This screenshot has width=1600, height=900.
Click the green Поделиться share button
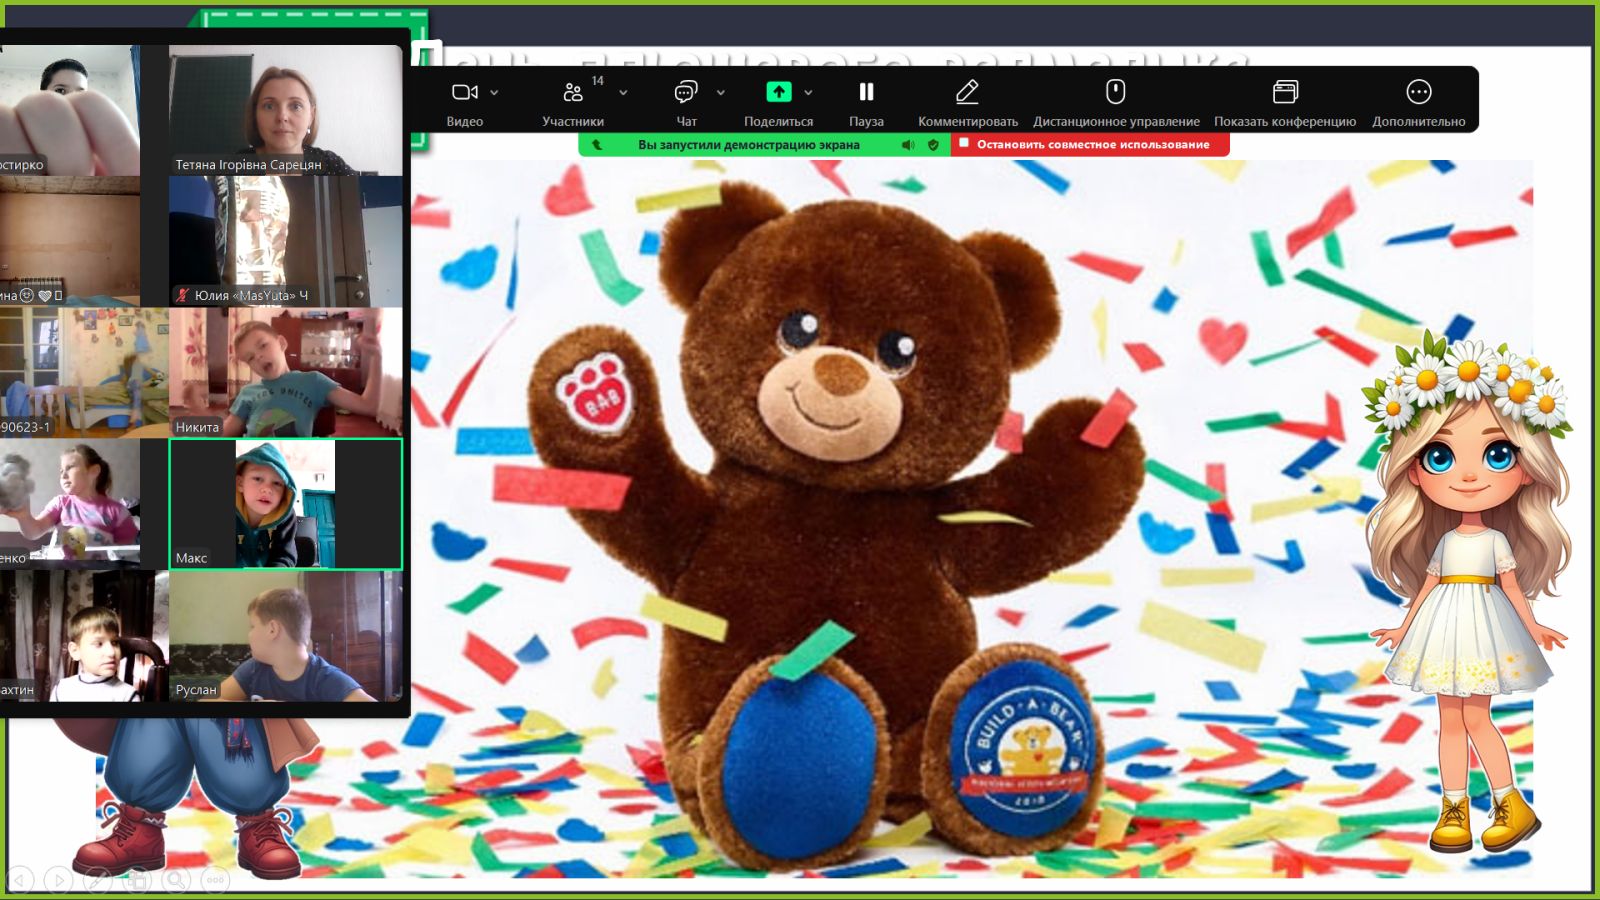coord(778,102)
